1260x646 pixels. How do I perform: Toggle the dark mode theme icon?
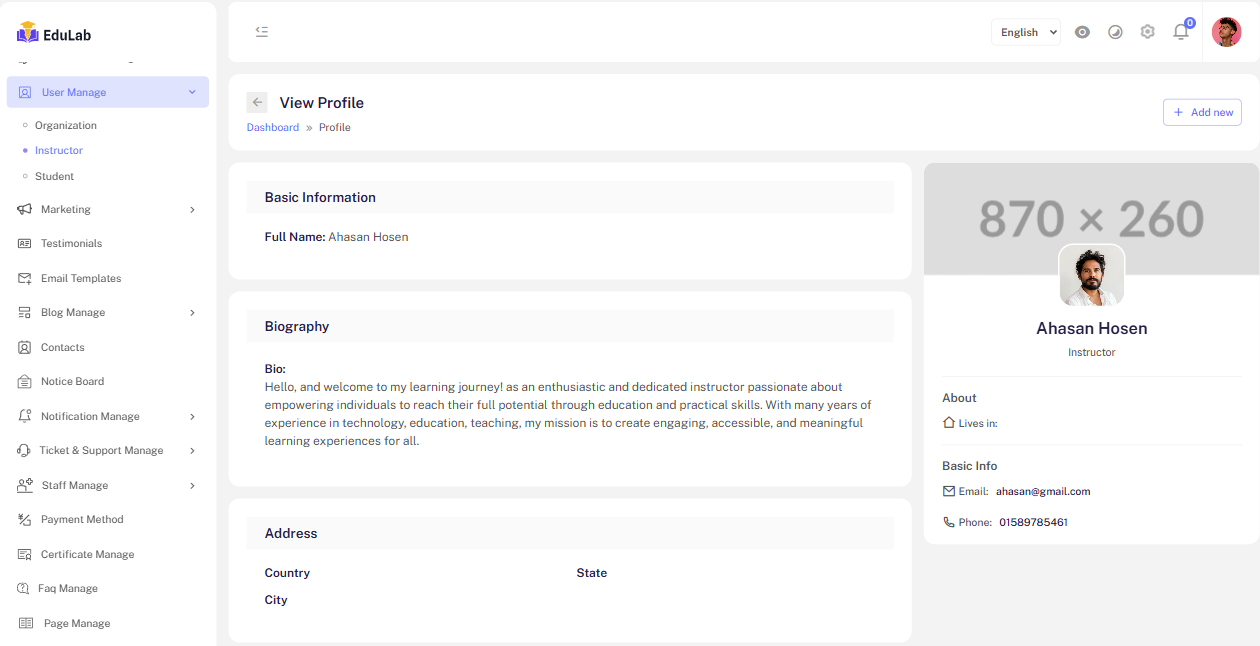point(1115,32)
